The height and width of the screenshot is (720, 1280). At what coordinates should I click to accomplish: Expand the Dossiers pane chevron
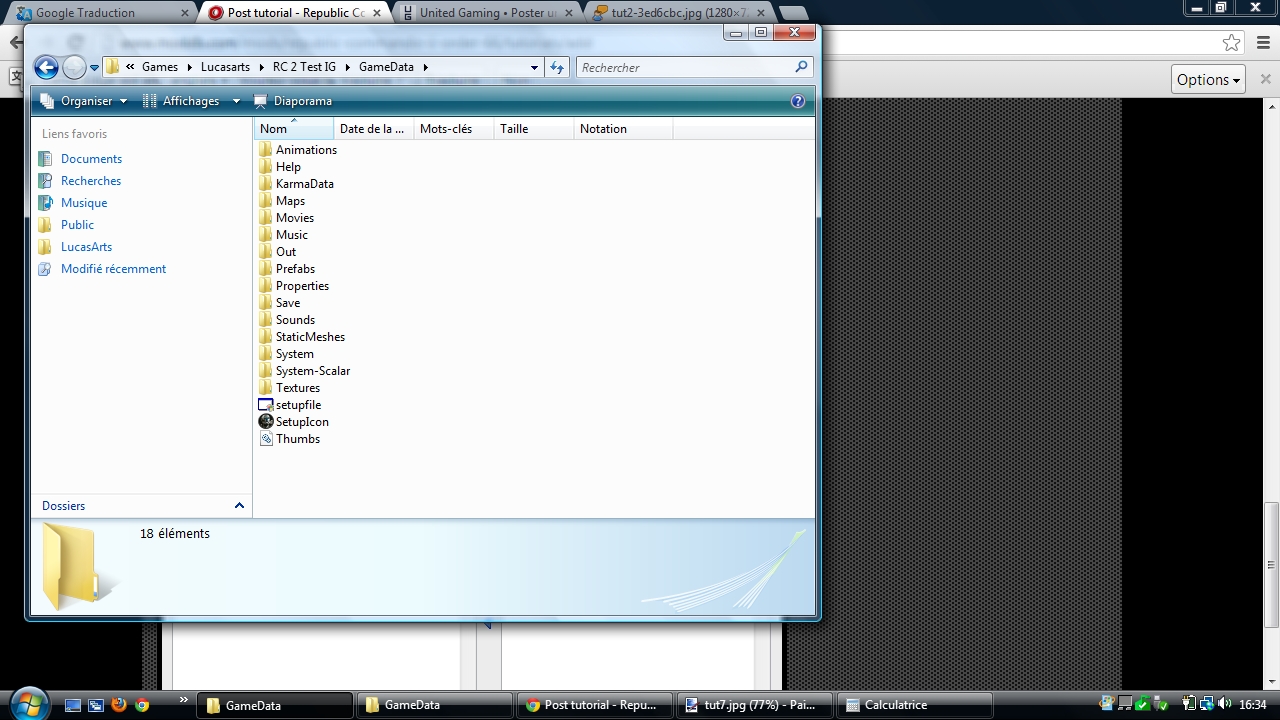[239, 506]
